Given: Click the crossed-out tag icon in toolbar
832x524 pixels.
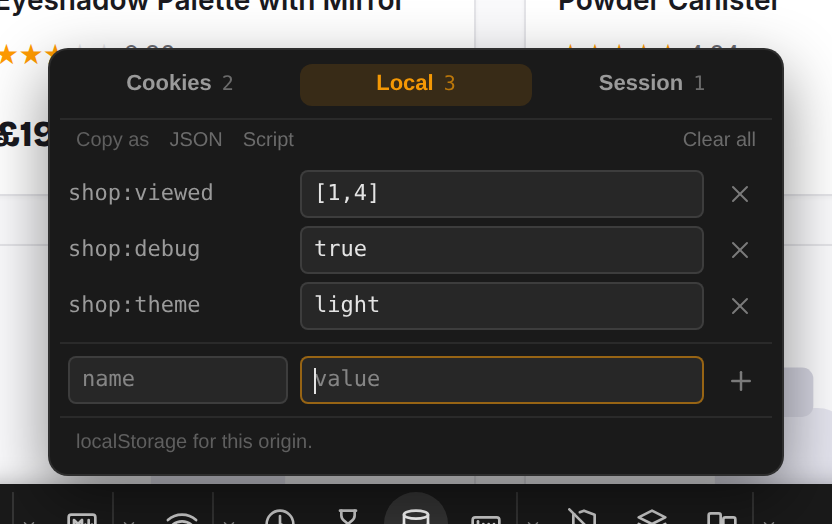Looking at the screenshot, I should 582,517.
